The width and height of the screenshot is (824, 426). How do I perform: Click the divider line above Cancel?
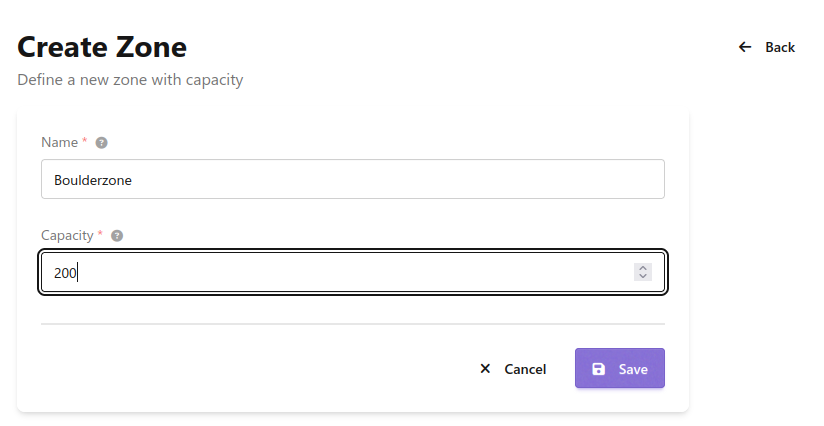[352, 324]
